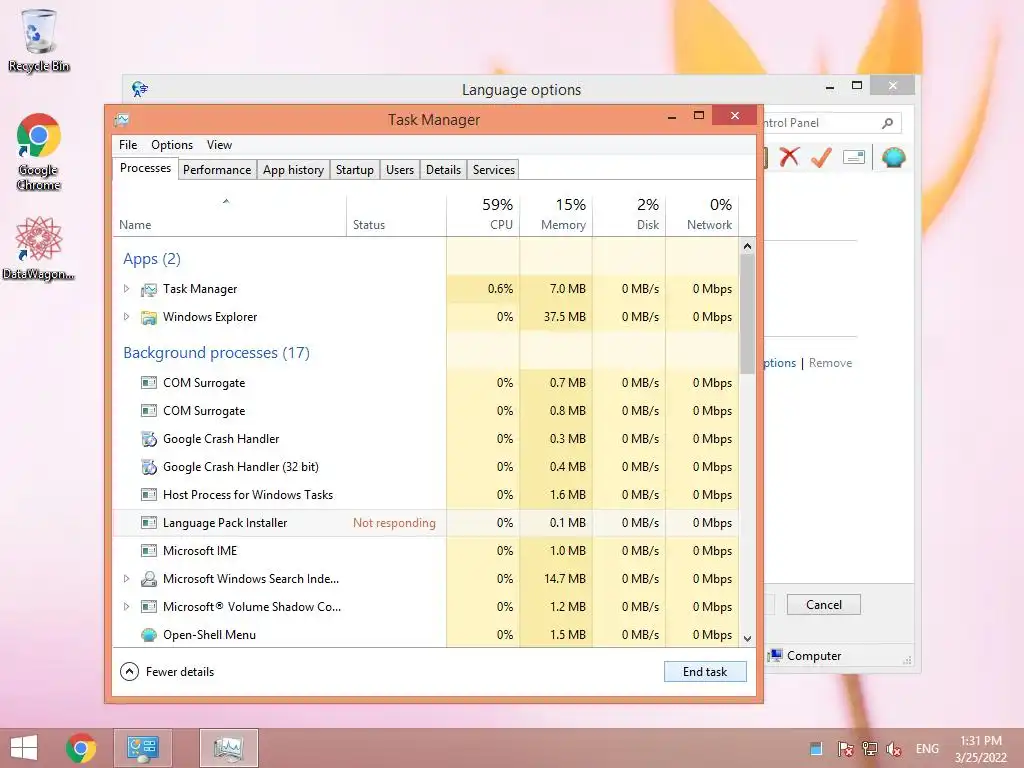
Task: Click the process list scroll down arrow
Action: pyautogui.click(x=748, y=639)
